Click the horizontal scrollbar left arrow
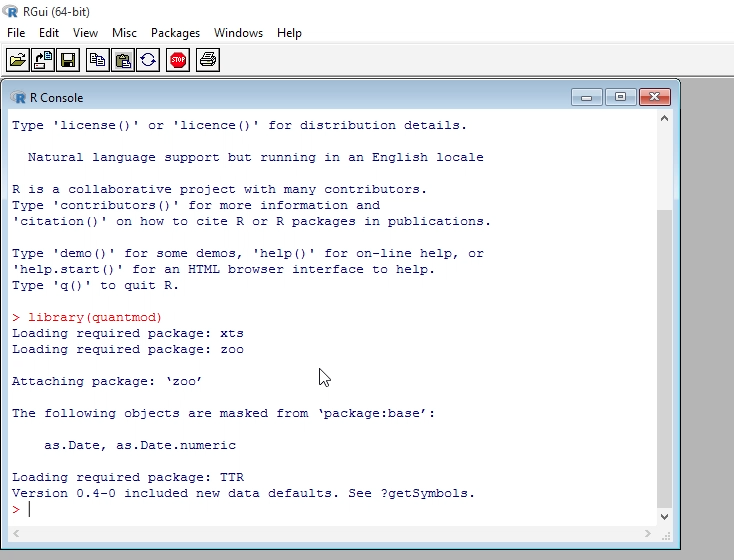This screenshot has width=734, height=560. [16, 533]
